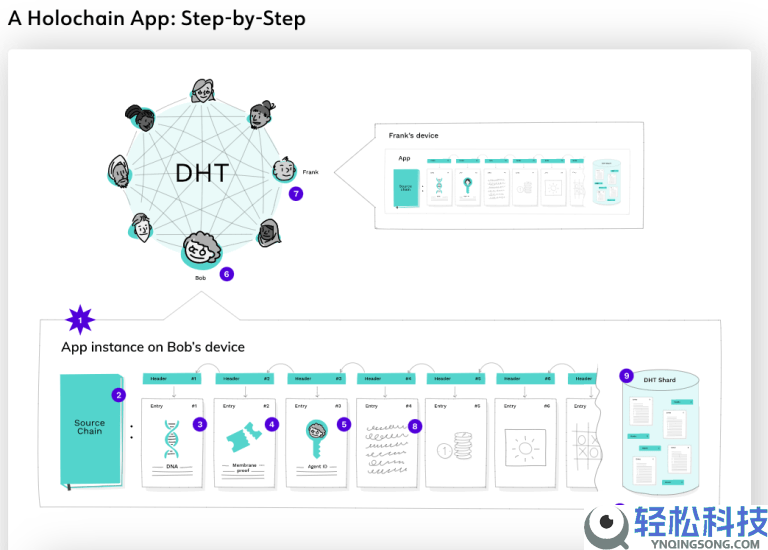Click Bob's avatar in the DHT network
This screenshot has width=768, height=550.
click(200, 248)
